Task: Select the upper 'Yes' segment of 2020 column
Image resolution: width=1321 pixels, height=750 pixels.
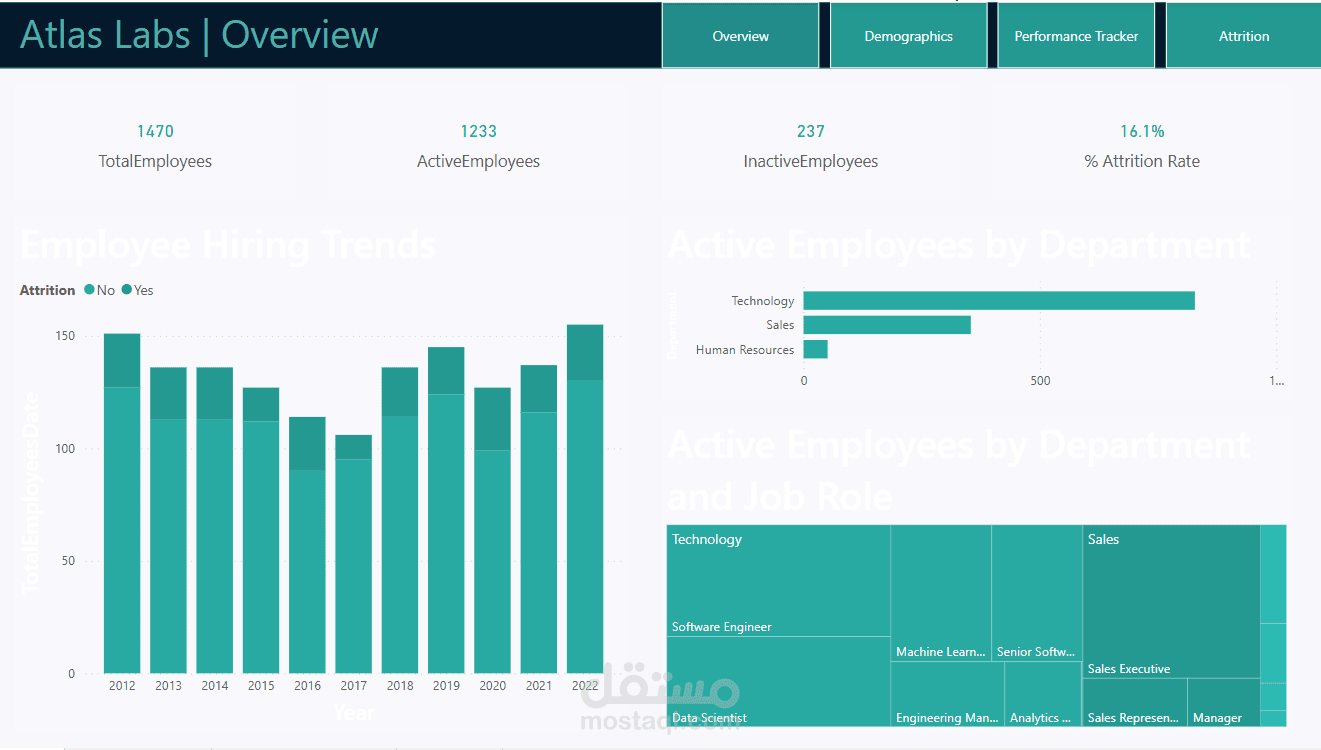Action: point(492,419)
